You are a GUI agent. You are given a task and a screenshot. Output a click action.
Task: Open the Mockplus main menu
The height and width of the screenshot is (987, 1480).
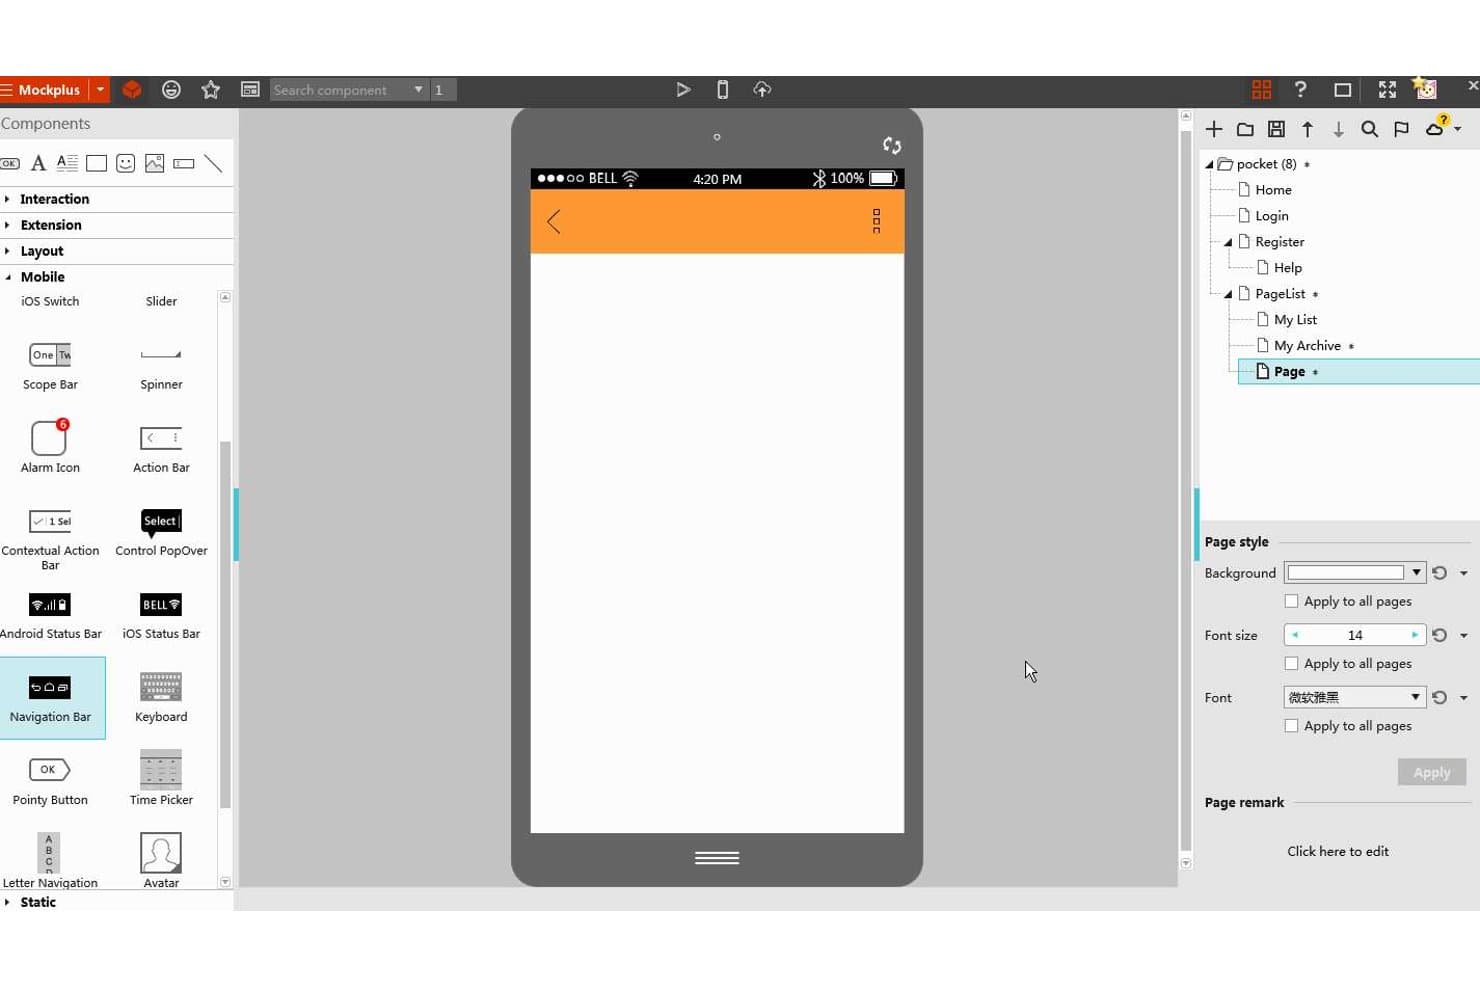pyautogui.click(x=43, y=90)
